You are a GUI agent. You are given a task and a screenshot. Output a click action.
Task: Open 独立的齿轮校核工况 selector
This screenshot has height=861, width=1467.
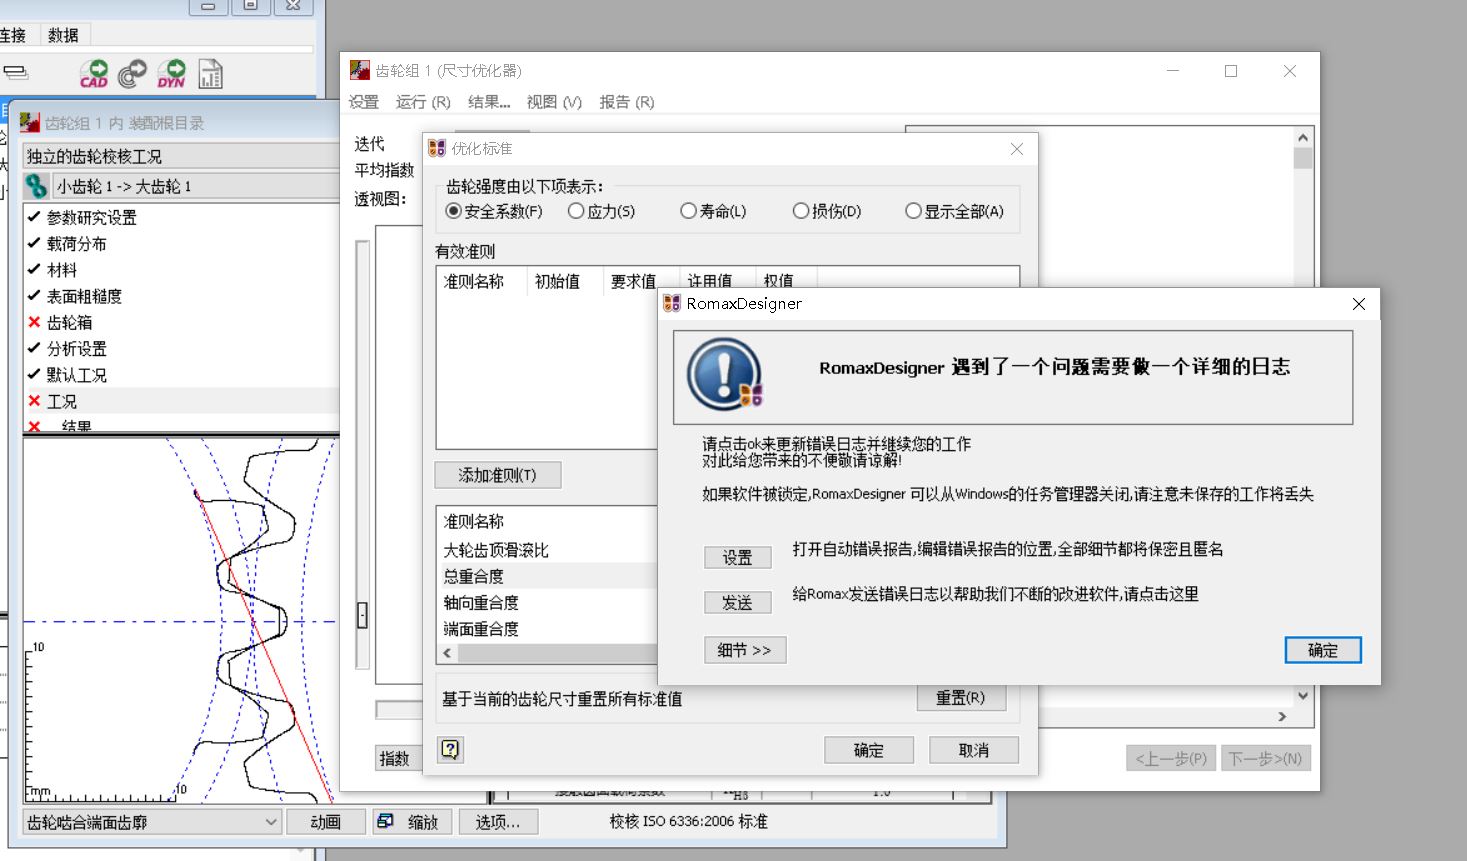(x=181, y=156)
